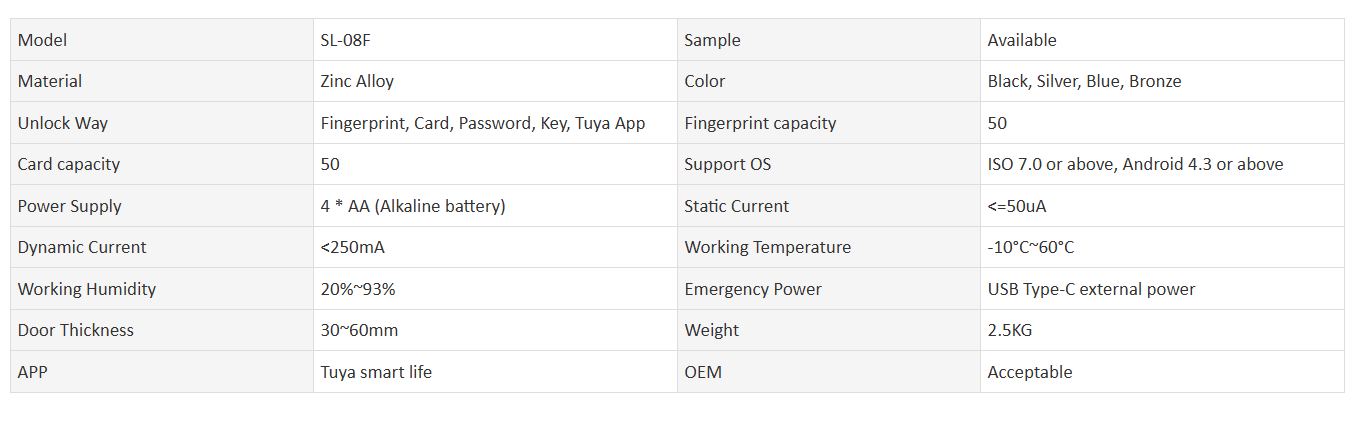Click the Tuya smart life APP value
Screen dimensions: 1354x425
click(376, 372)
